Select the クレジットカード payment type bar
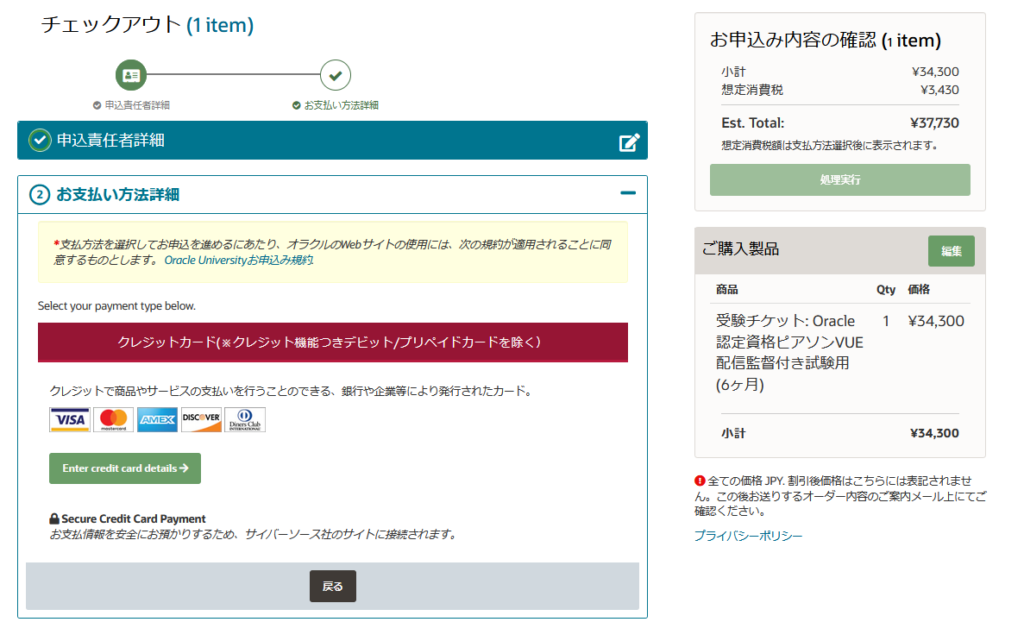 point(332,342)
